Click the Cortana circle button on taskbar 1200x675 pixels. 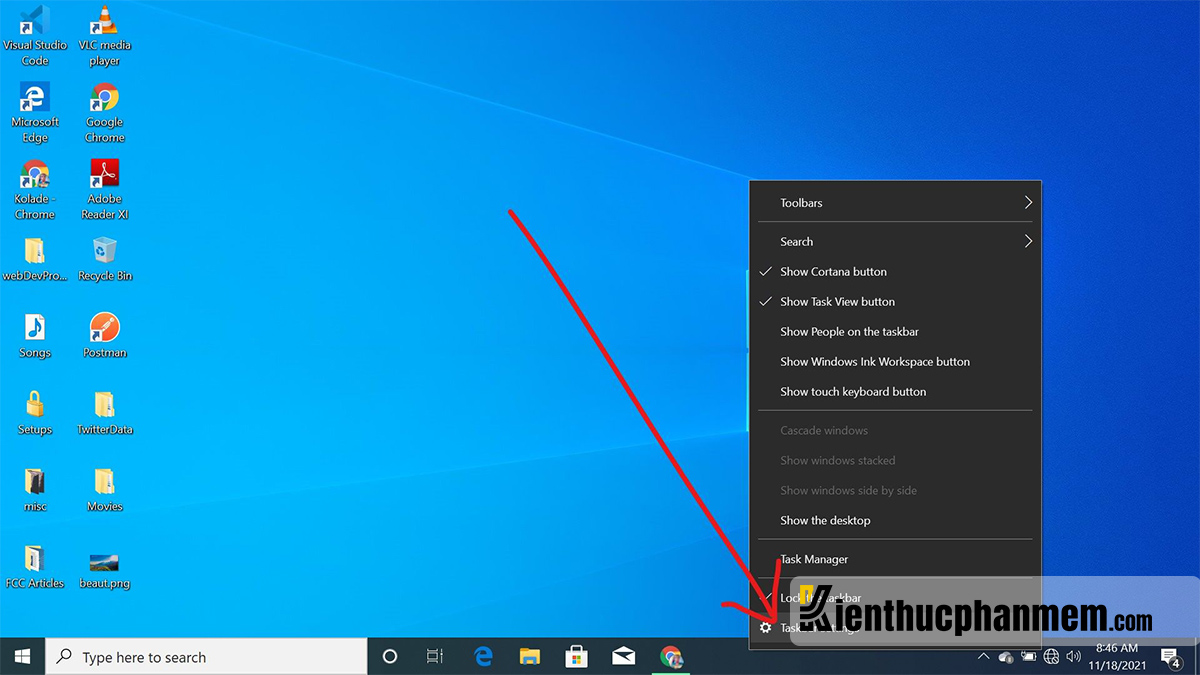(390, 656)
